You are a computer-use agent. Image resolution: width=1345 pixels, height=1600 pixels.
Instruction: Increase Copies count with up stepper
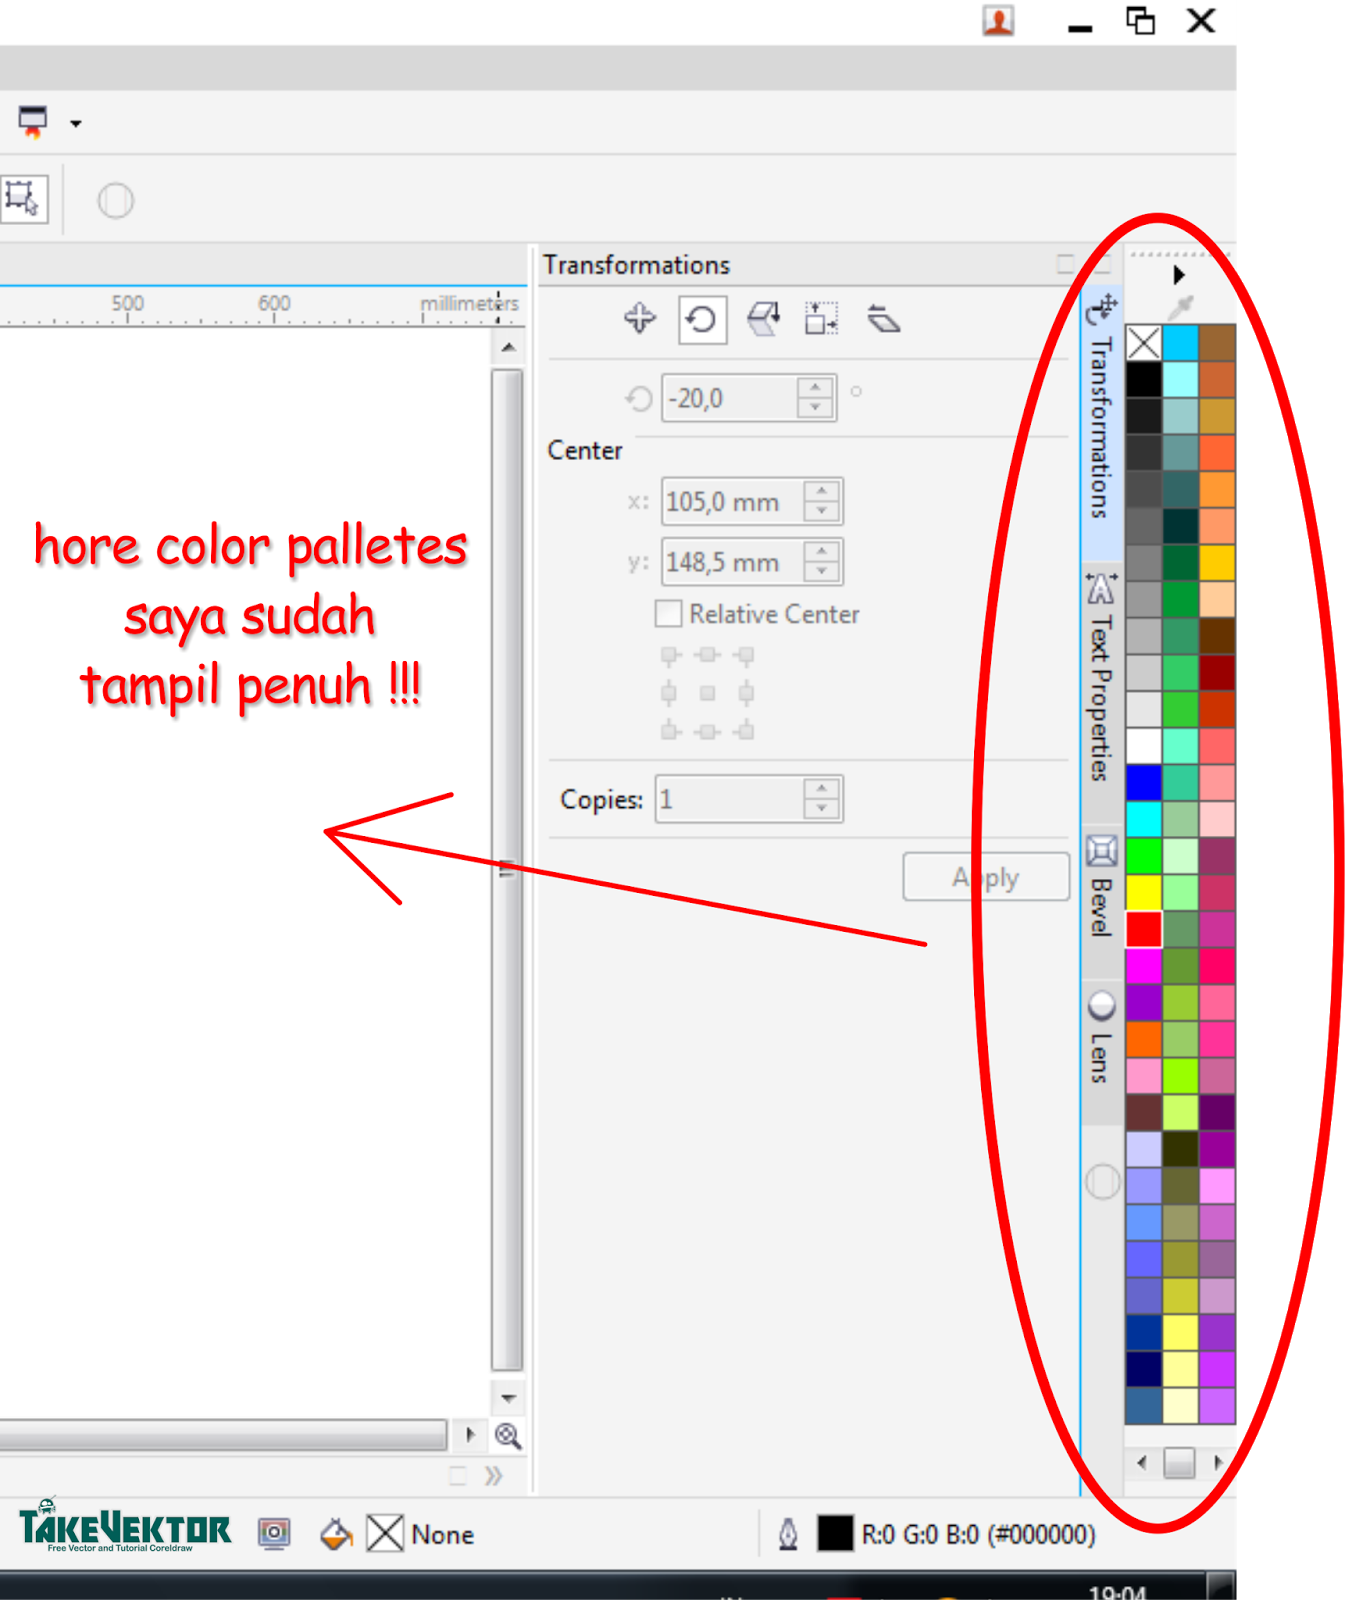click(822, 788)
